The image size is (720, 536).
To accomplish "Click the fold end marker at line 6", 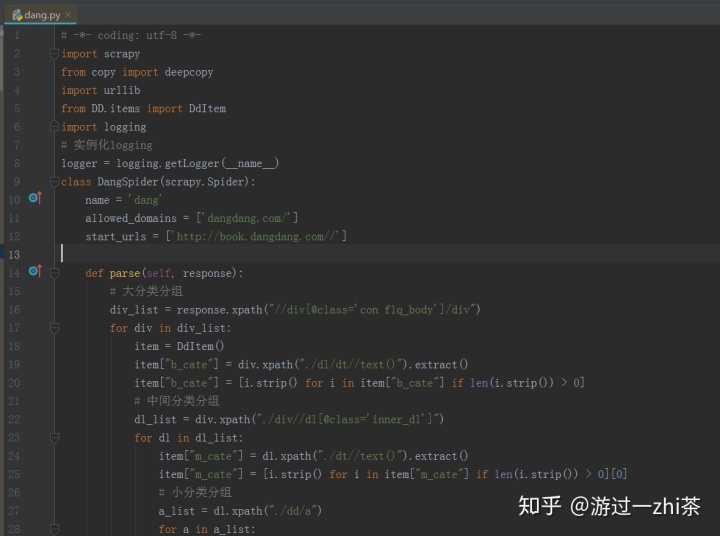I will coord(54,126).
